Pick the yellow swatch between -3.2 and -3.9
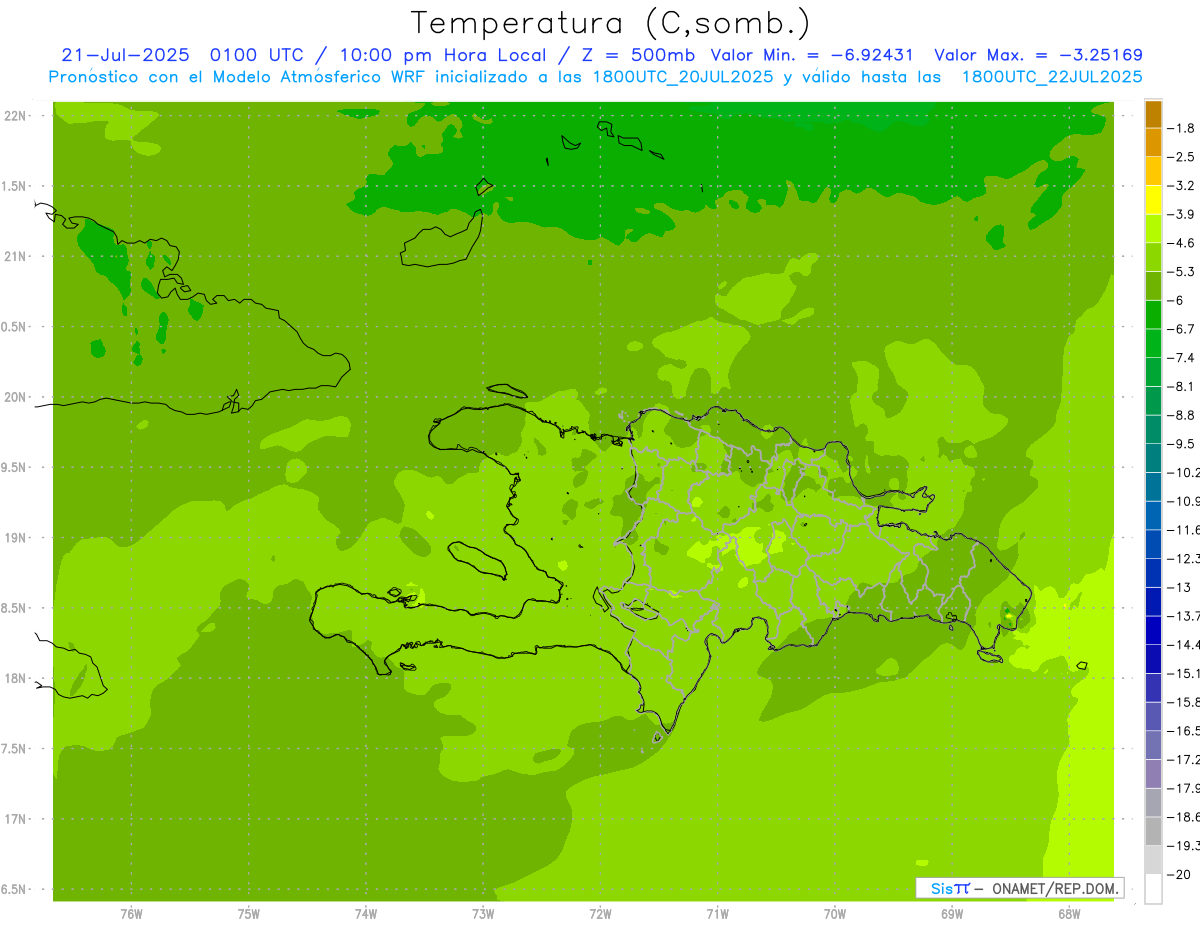Viewport: 1200px width, 927px height. (x=1153, y=200)
